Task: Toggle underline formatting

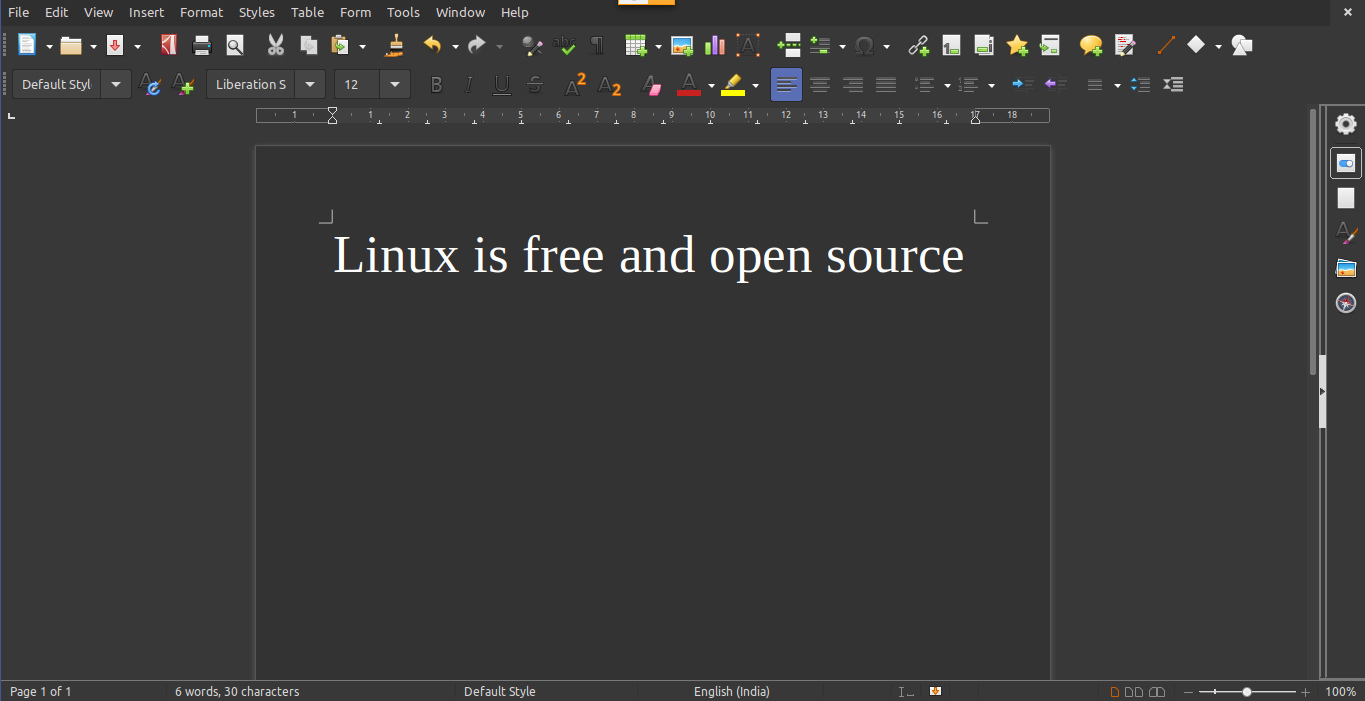Action: (501, 84)
